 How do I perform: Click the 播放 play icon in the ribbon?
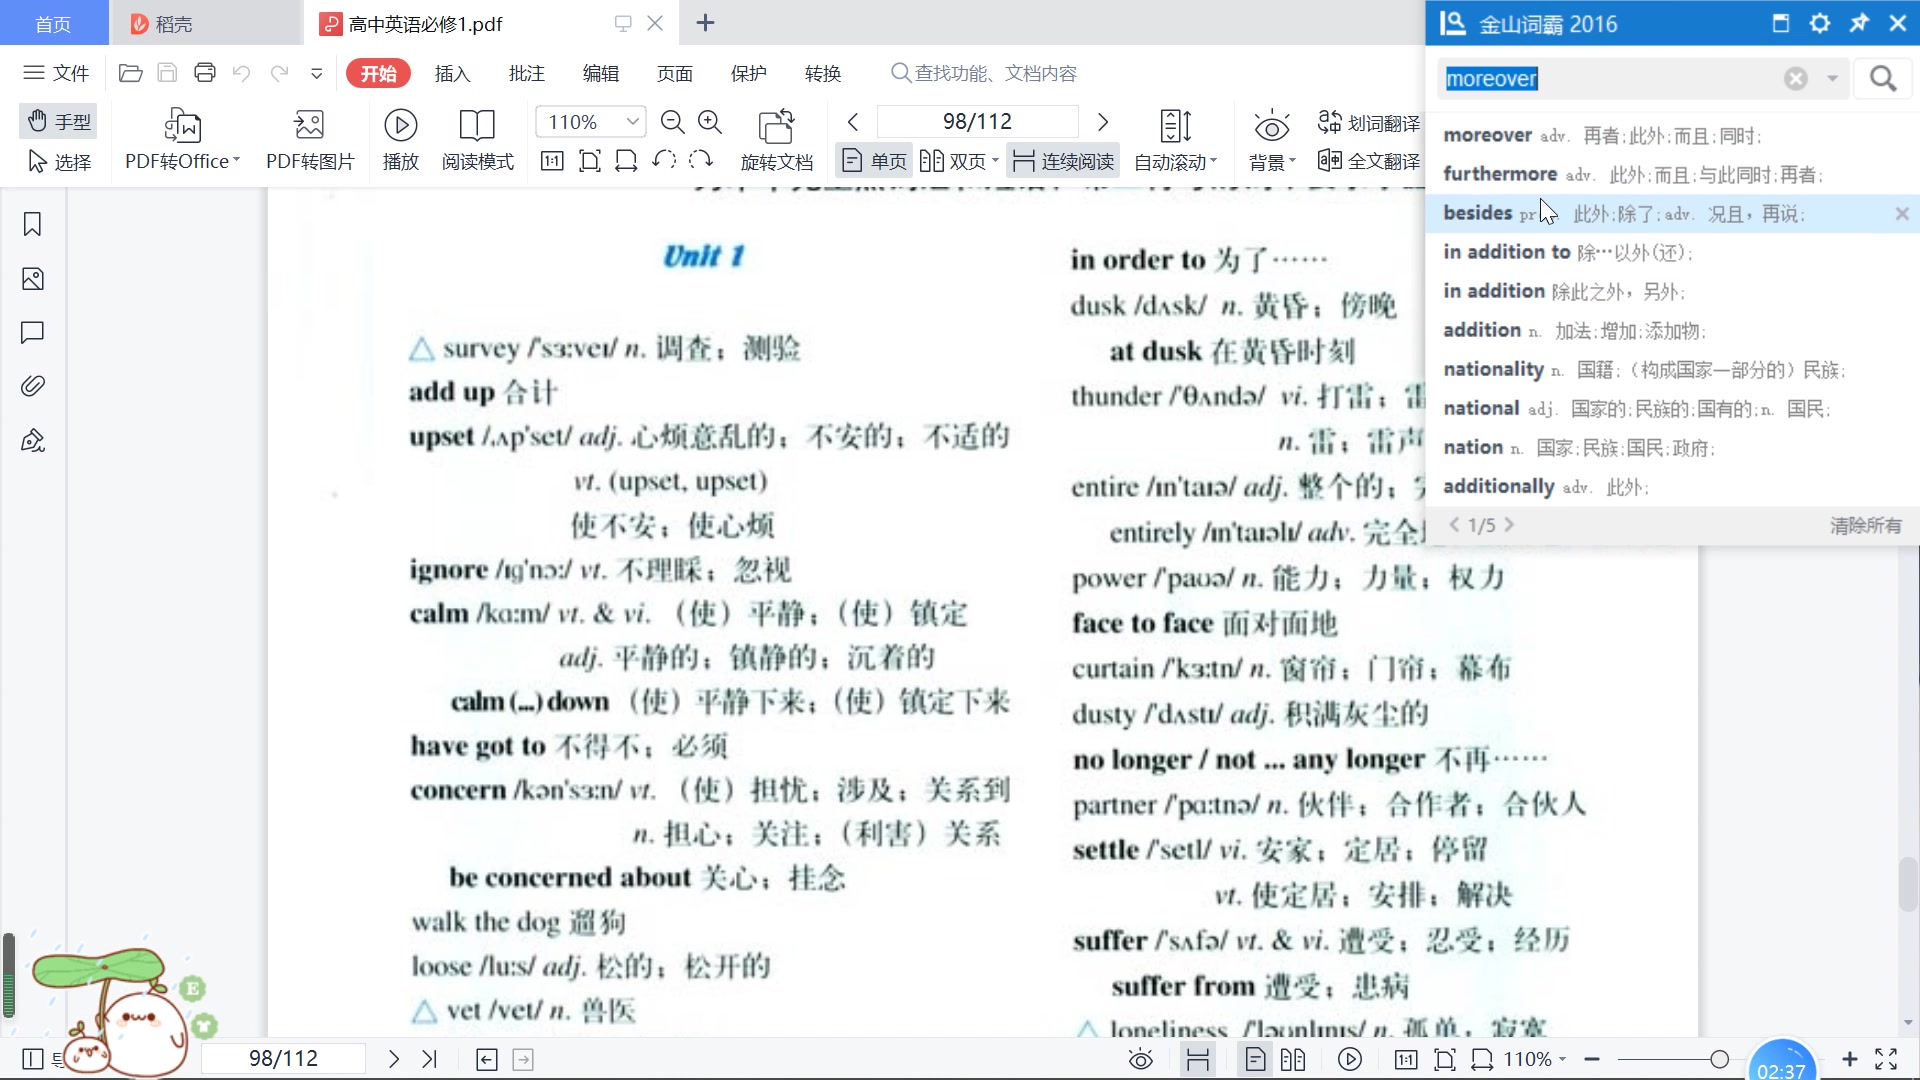click(400, 126)
